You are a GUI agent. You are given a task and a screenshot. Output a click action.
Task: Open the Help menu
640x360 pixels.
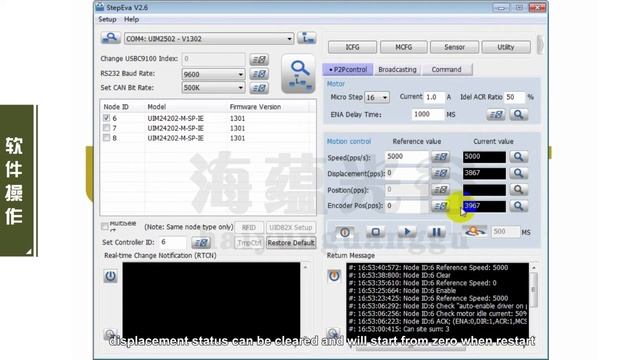(131, 19)
